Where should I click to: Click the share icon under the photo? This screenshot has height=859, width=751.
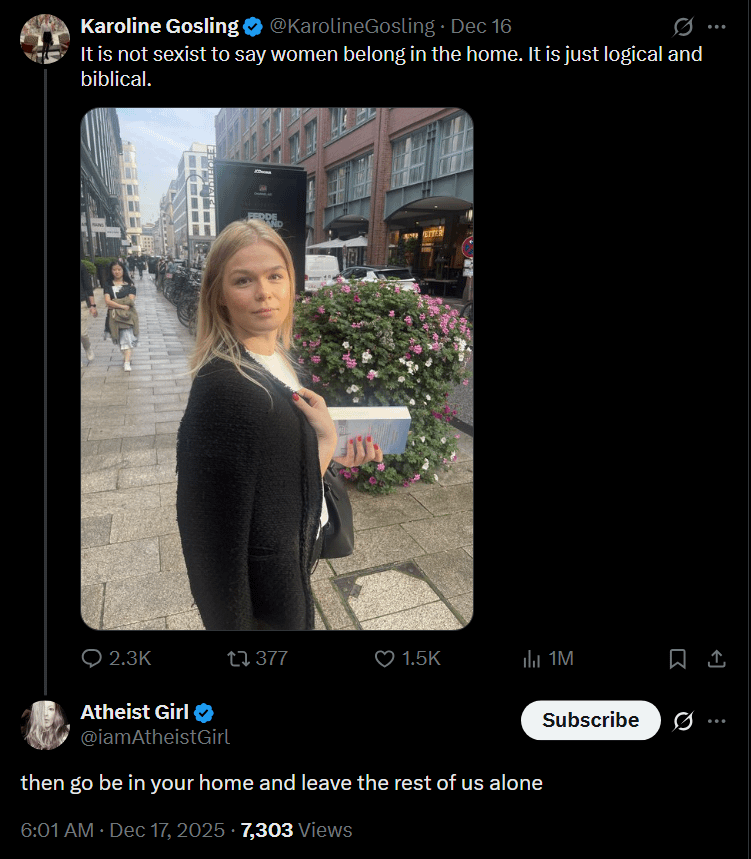click(716, 658)
